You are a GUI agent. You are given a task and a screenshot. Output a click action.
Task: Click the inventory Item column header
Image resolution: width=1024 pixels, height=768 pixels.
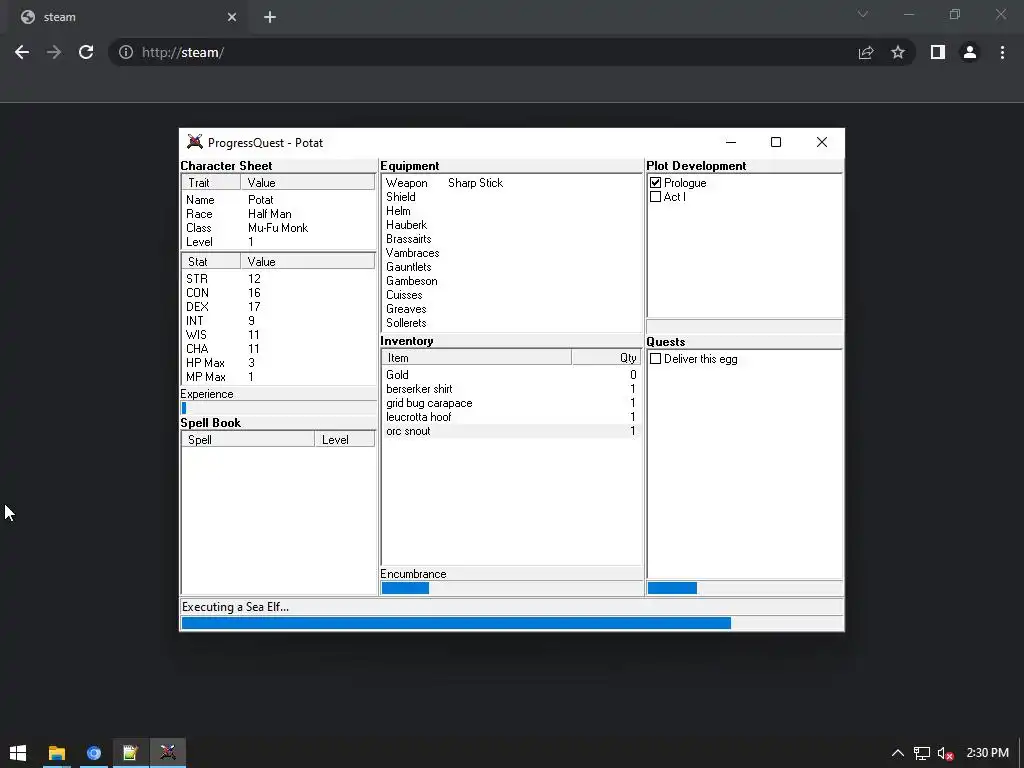pos(477,358)
